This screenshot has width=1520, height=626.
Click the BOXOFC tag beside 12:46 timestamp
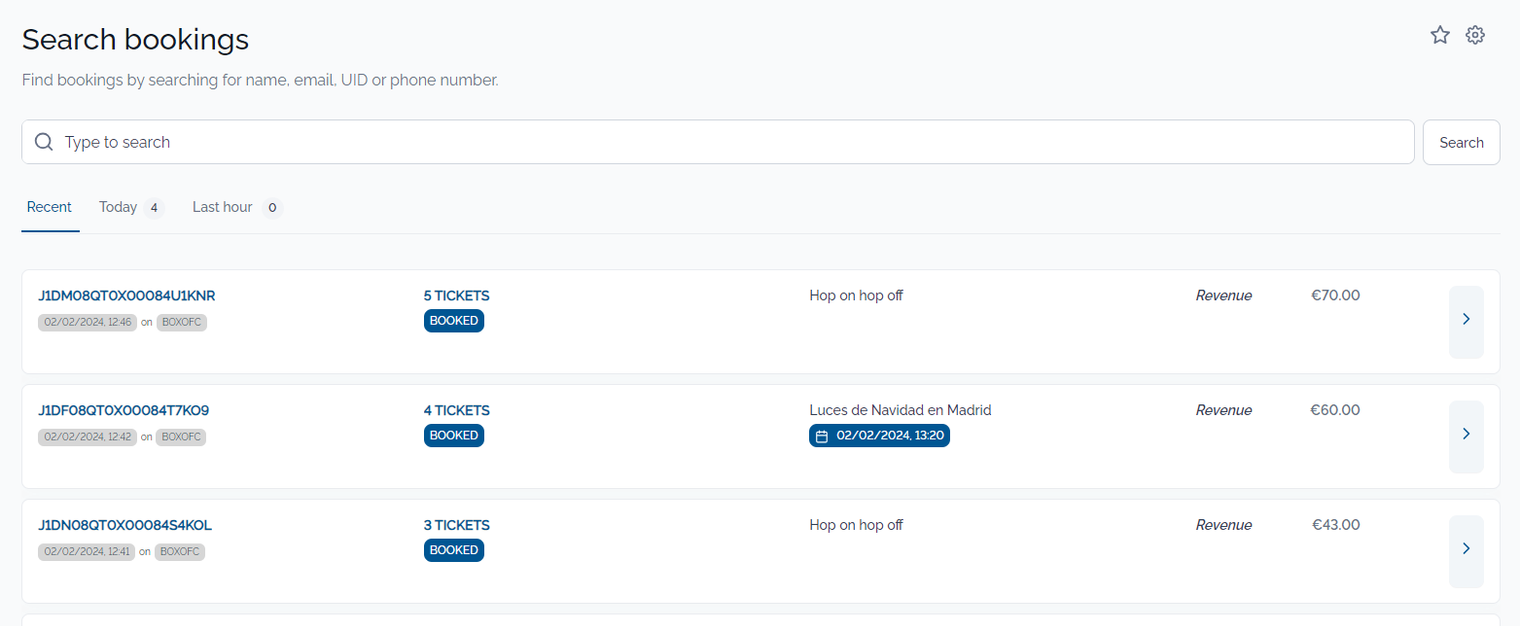[182, 323]
